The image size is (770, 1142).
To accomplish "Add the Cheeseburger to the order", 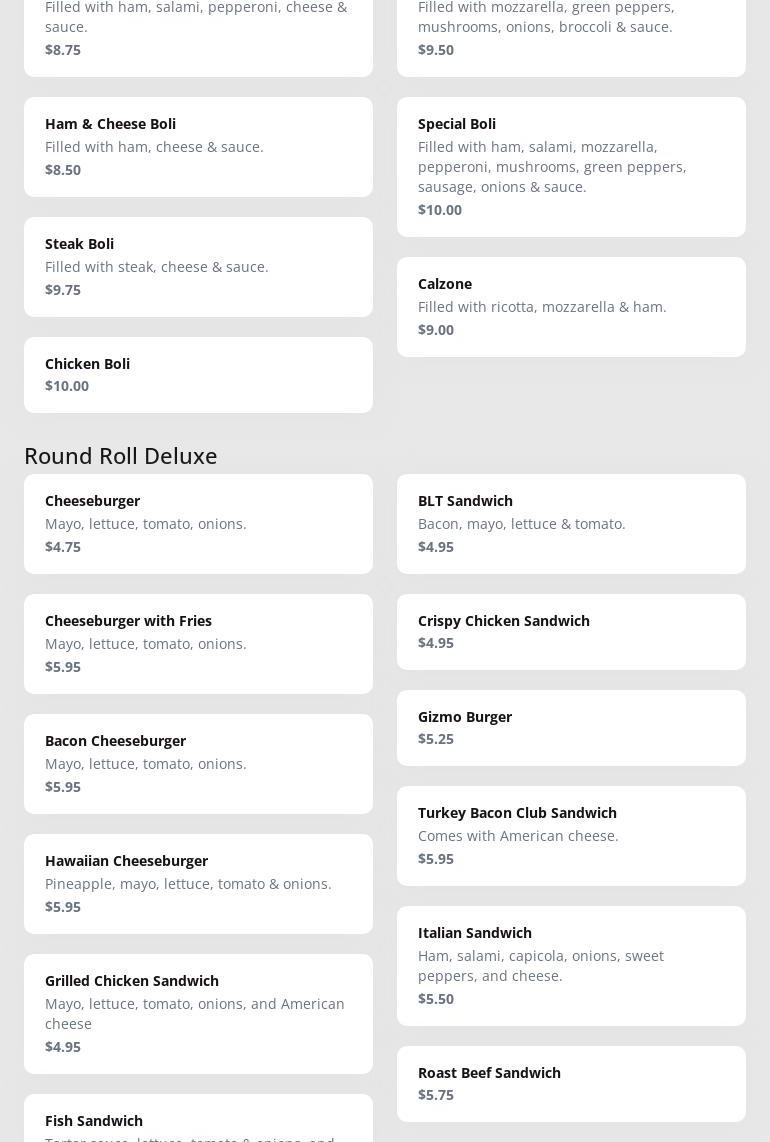I will pyautogui.click(x=198, y=524).
